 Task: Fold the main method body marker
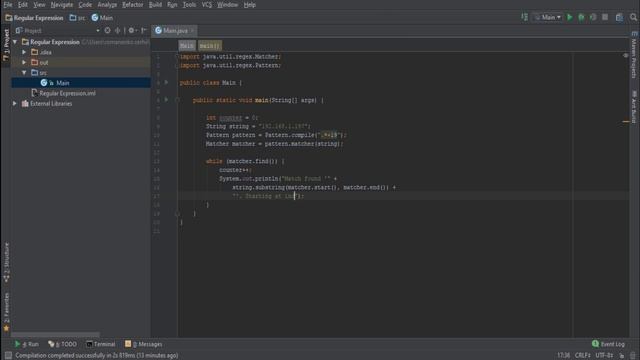pos(177,100)
